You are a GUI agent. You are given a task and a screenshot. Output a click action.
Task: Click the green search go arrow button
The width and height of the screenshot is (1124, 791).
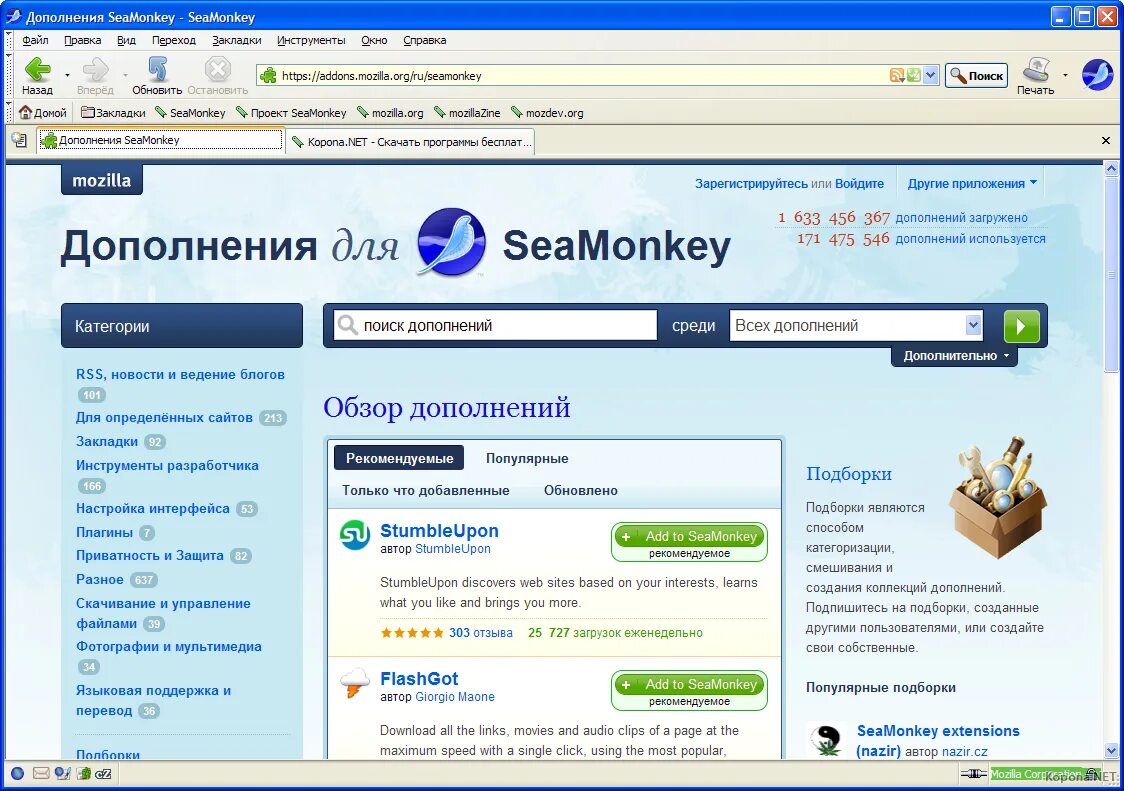click(1021, 326)
